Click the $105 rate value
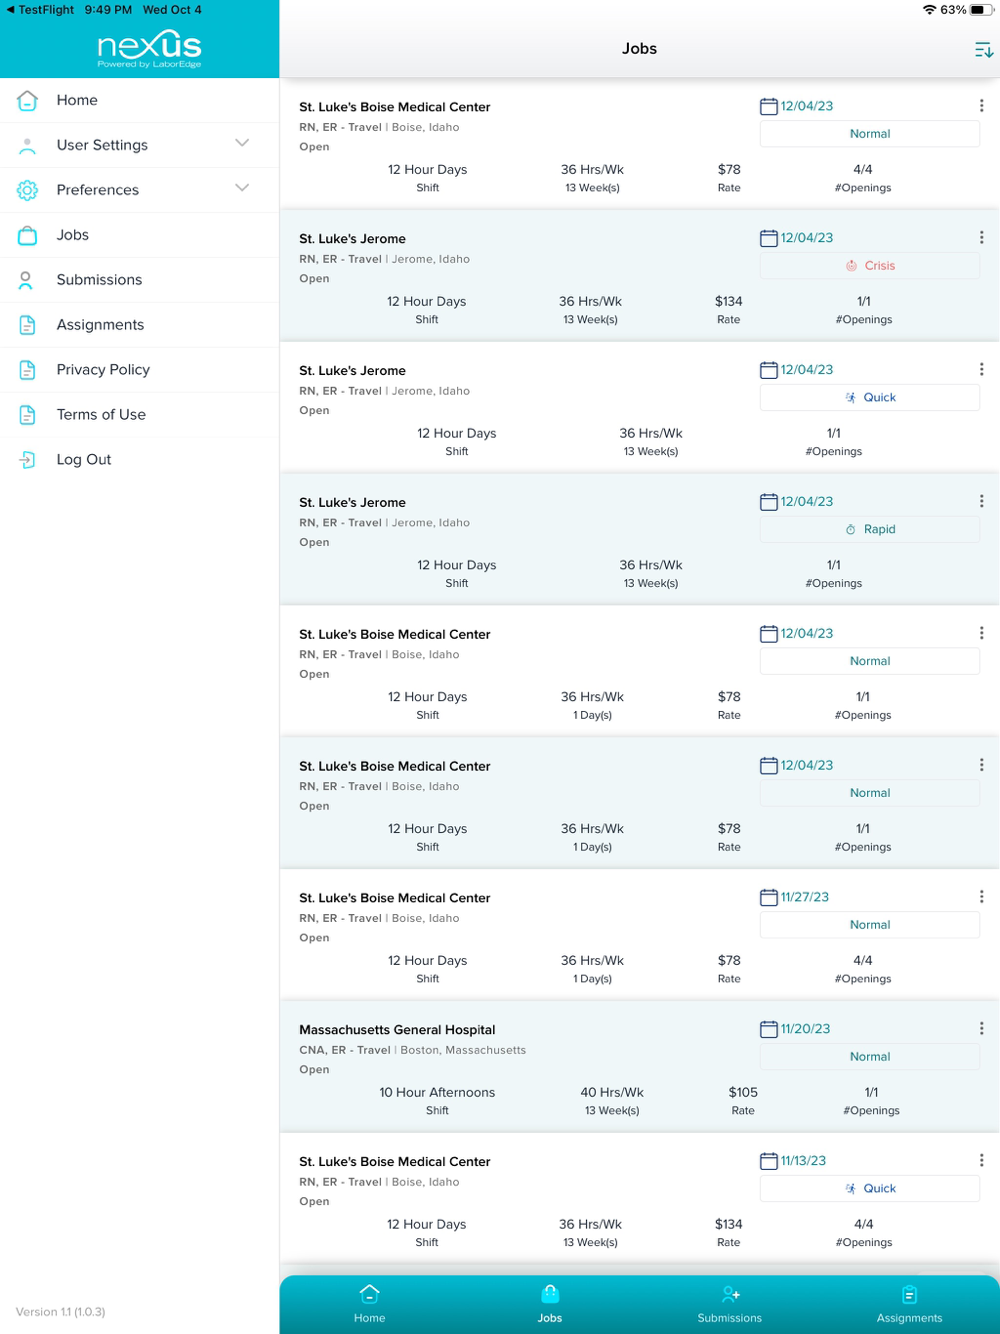This screenshot has height=1334, width=1000. [x=743, y=1093]
